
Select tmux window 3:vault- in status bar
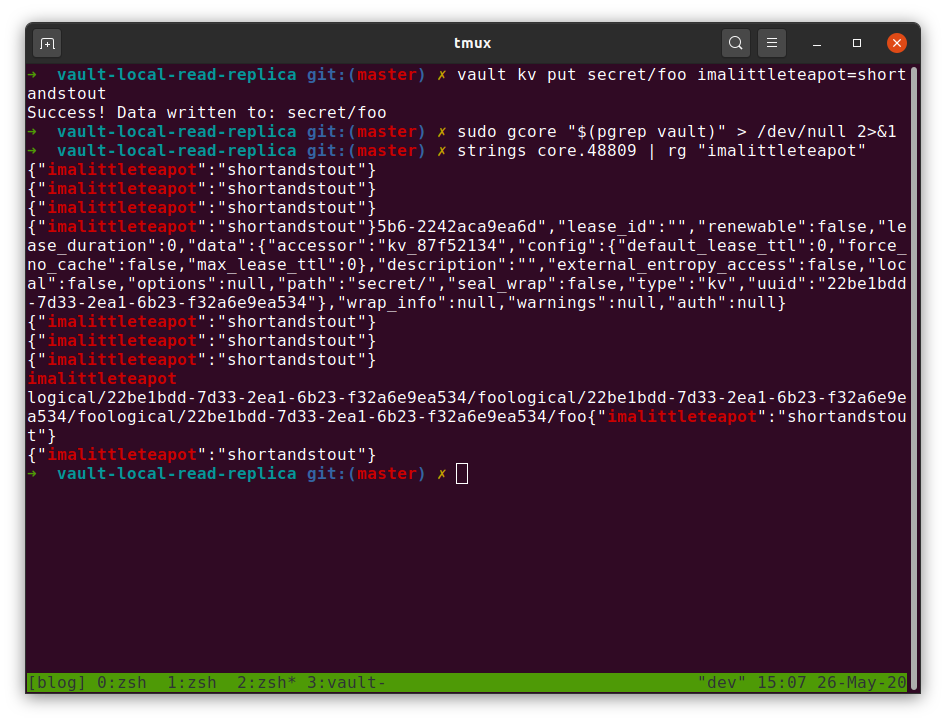coord(346,682)
